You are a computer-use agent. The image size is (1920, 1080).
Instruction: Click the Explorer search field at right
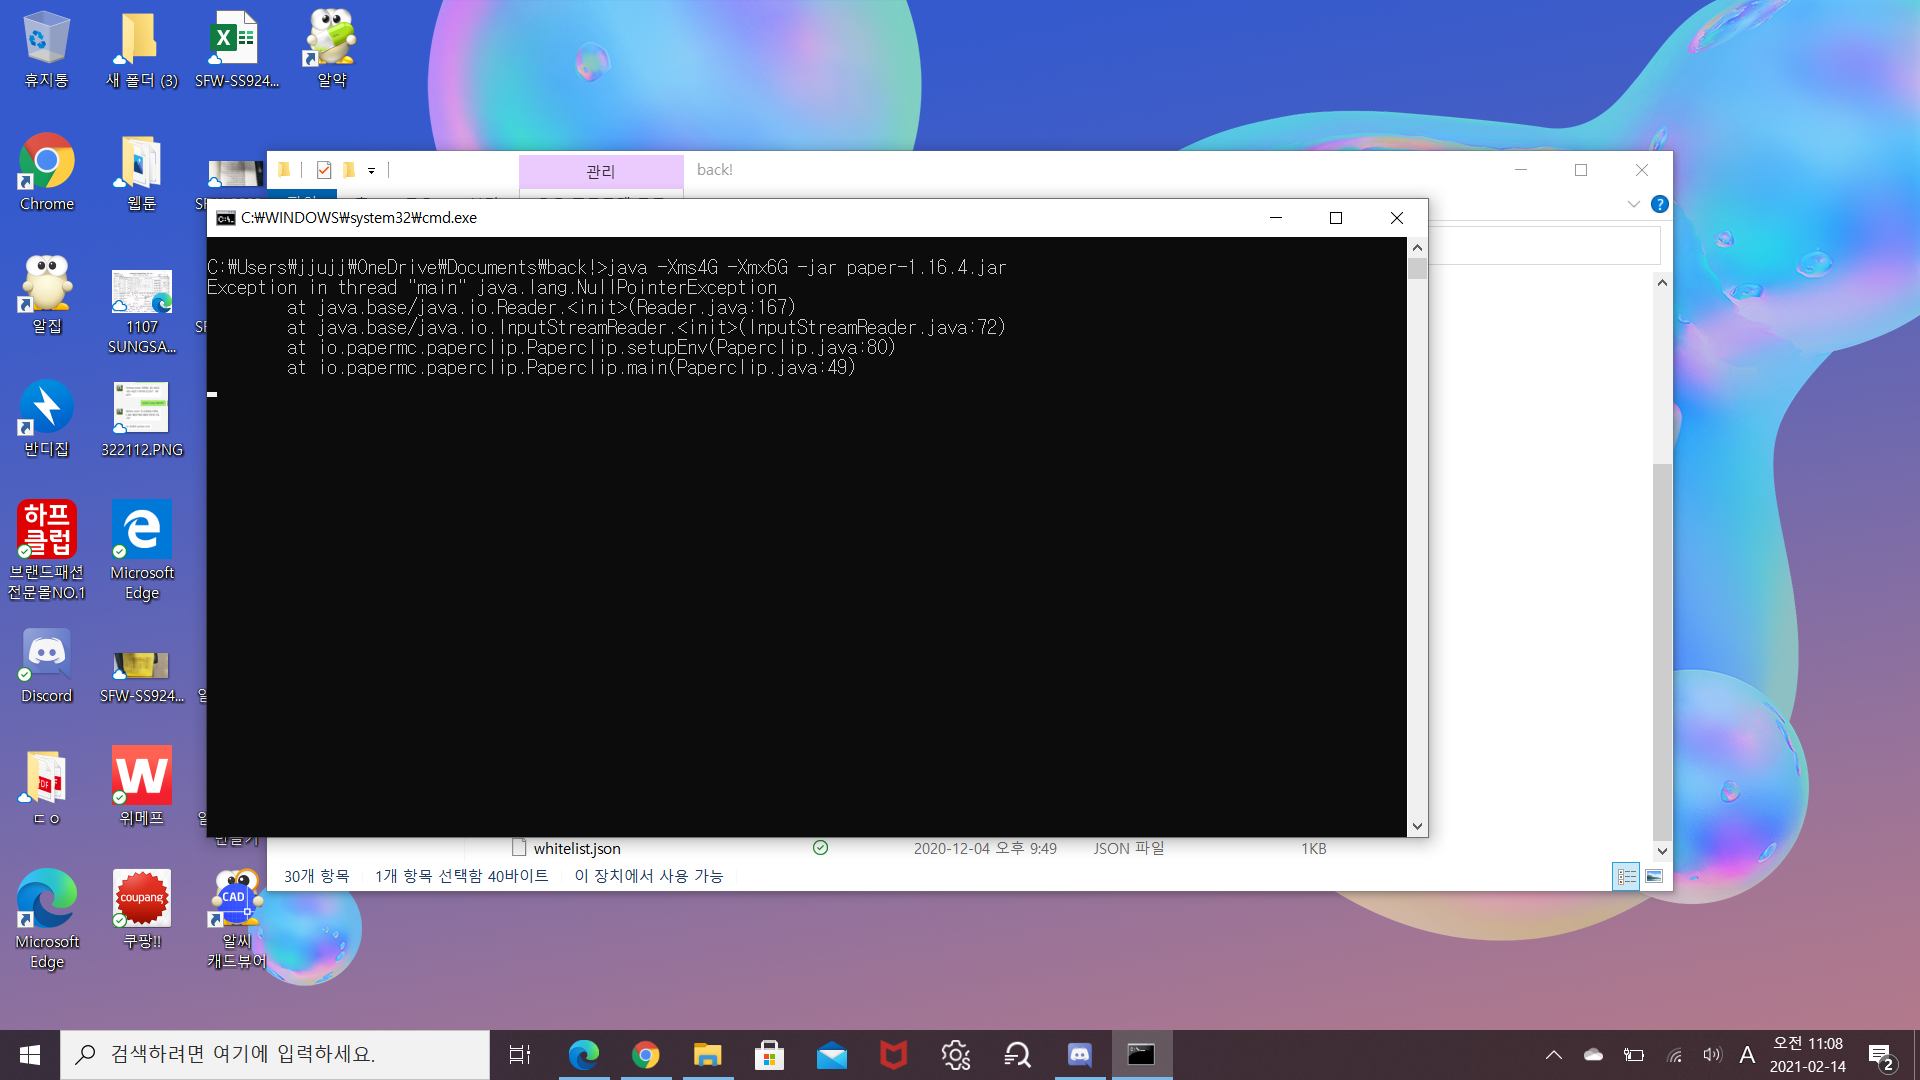click(x=1545, y=245)
